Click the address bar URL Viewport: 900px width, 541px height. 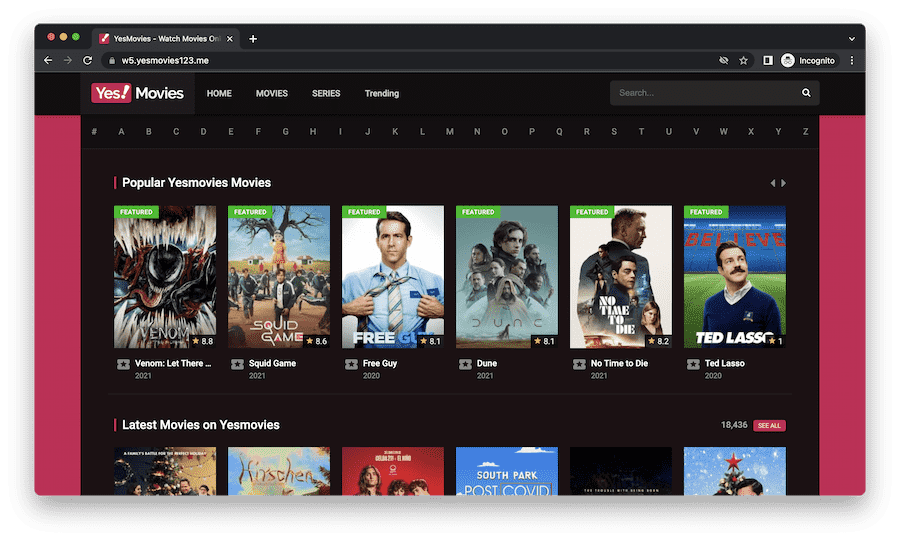pos(165,60)
